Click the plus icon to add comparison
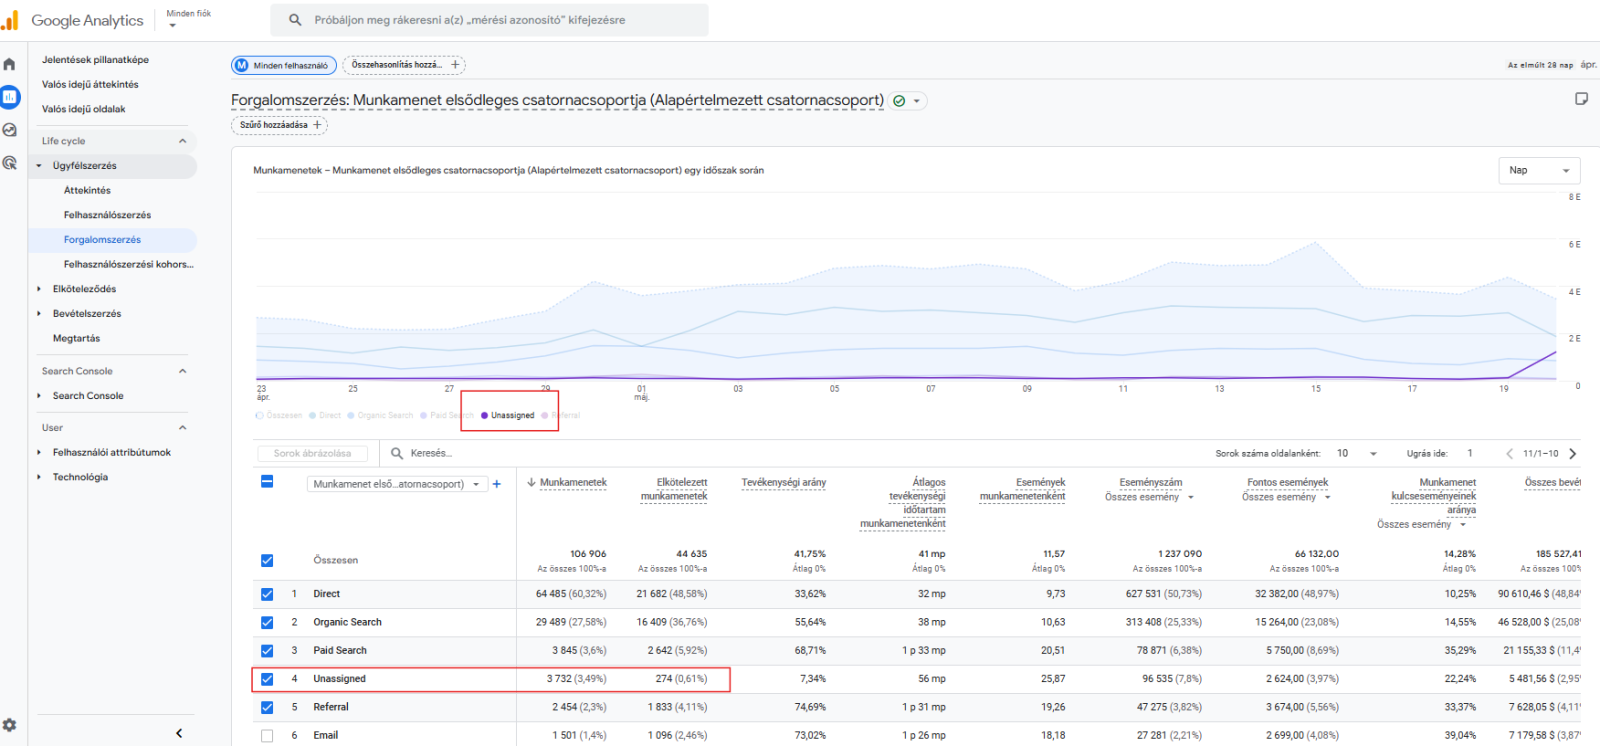 click(x=455, y=65)
